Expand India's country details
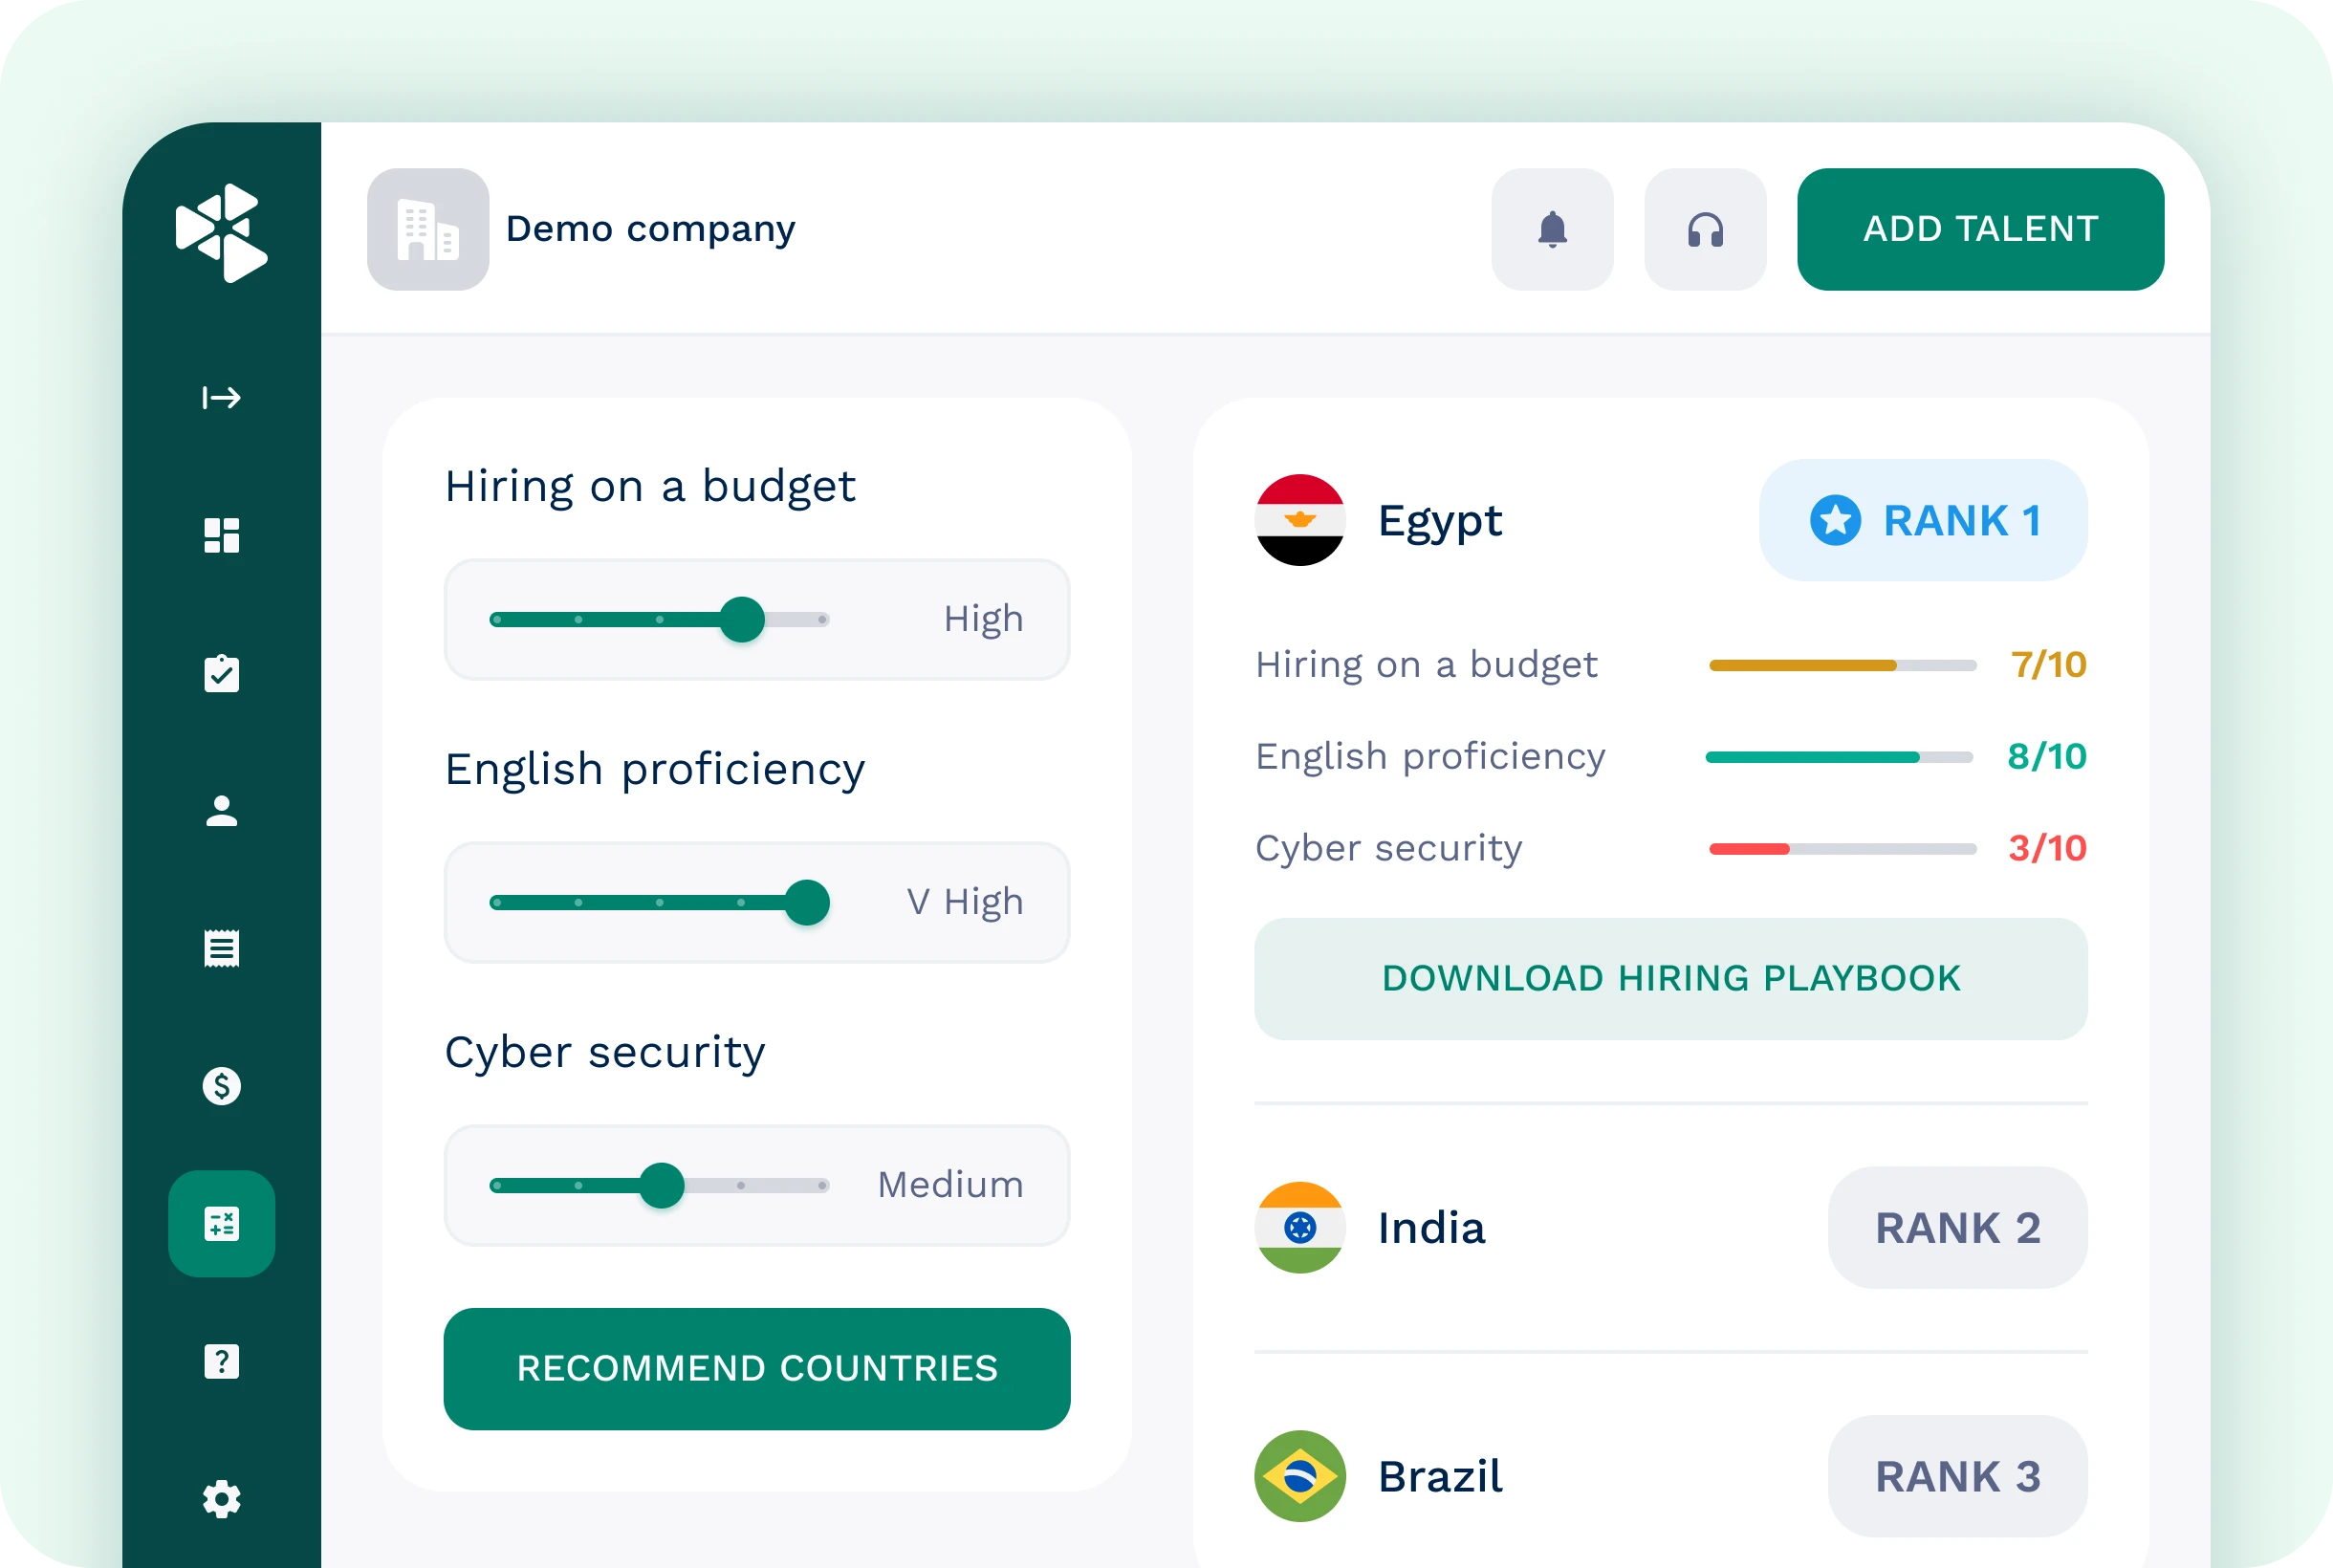The height and width of the screenshot is (1568, 2333). 1432,1228
